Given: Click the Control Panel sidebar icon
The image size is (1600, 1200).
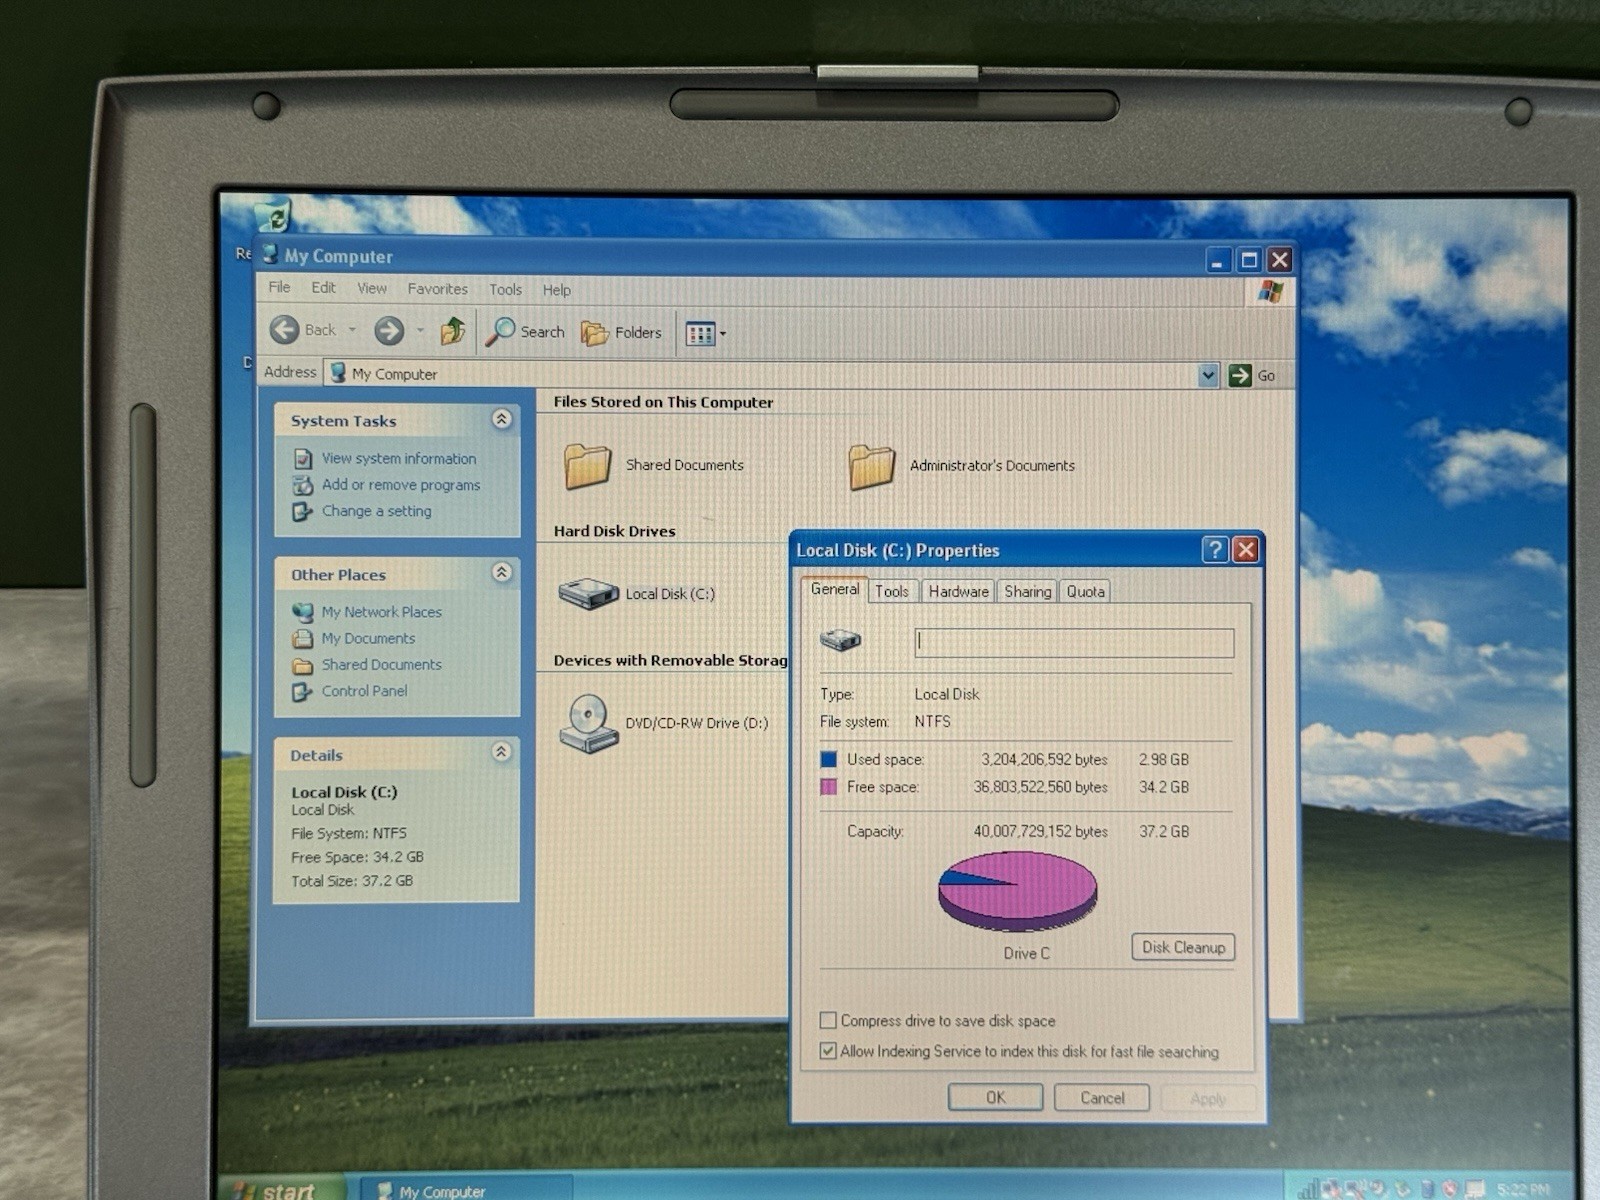Looking at the screenshot, I should click(302, 691).
